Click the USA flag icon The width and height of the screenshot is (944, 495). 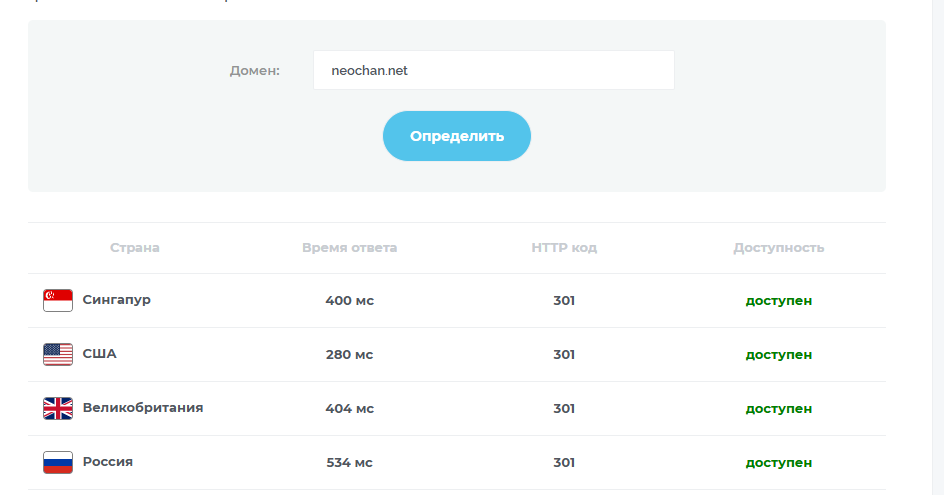[x=57, y=354]
